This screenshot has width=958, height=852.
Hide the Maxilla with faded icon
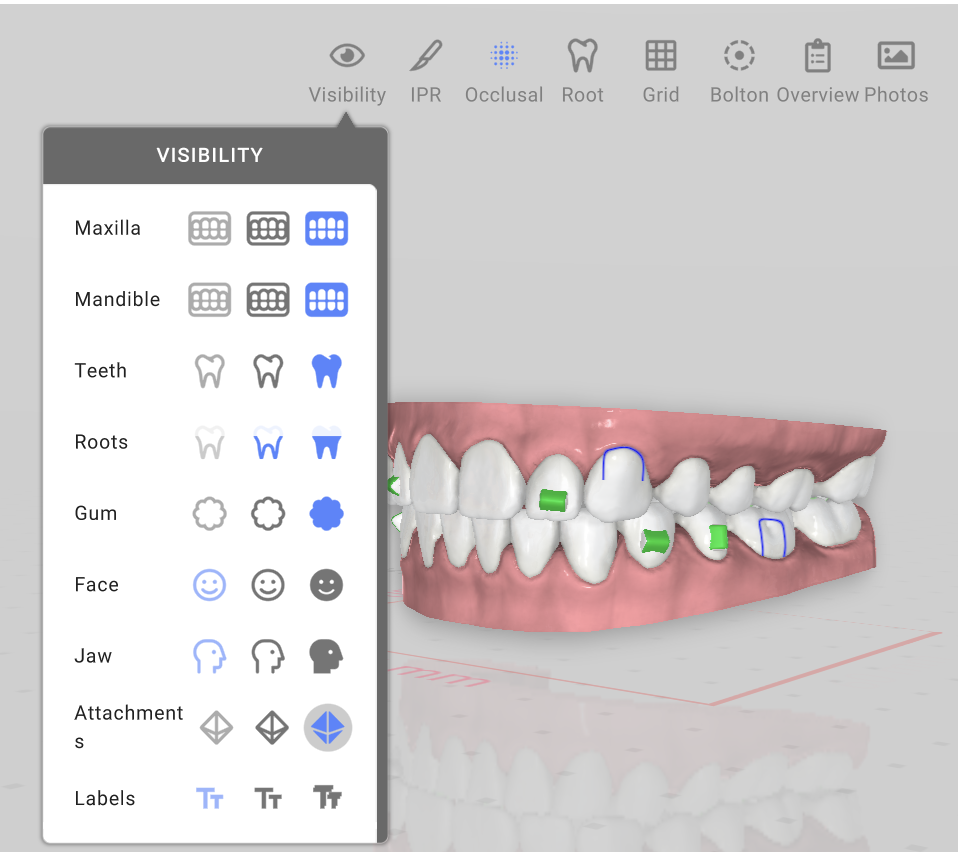click(210, 228)
